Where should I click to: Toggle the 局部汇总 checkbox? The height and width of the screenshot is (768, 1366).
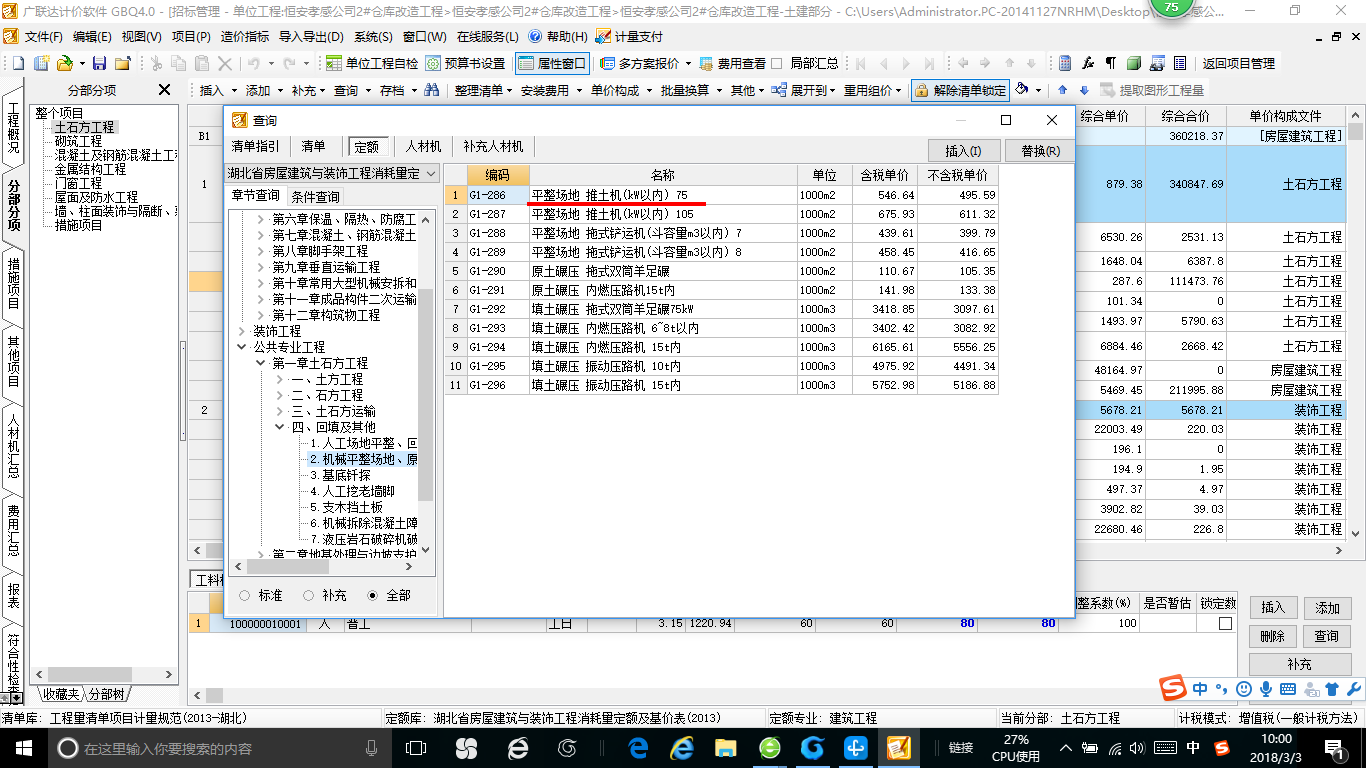coord(777,63)
